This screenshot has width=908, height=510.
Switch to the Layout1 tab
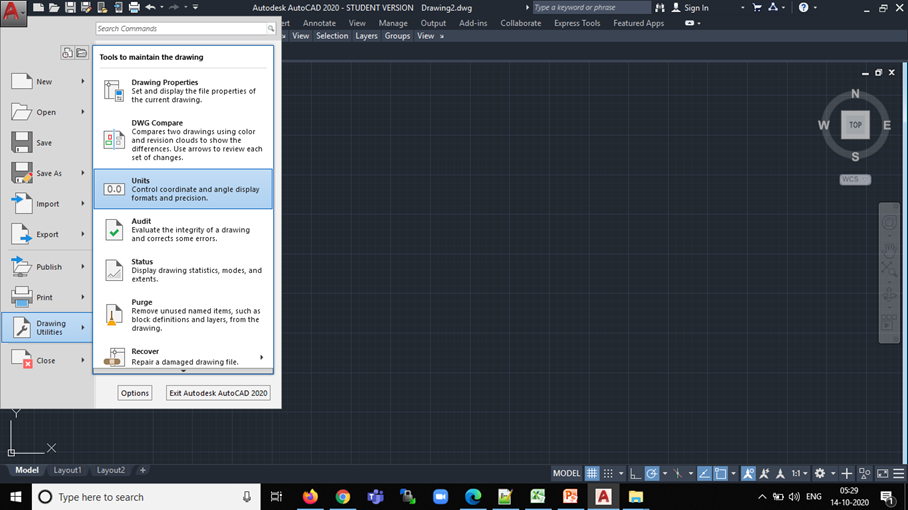coord(67,470)
